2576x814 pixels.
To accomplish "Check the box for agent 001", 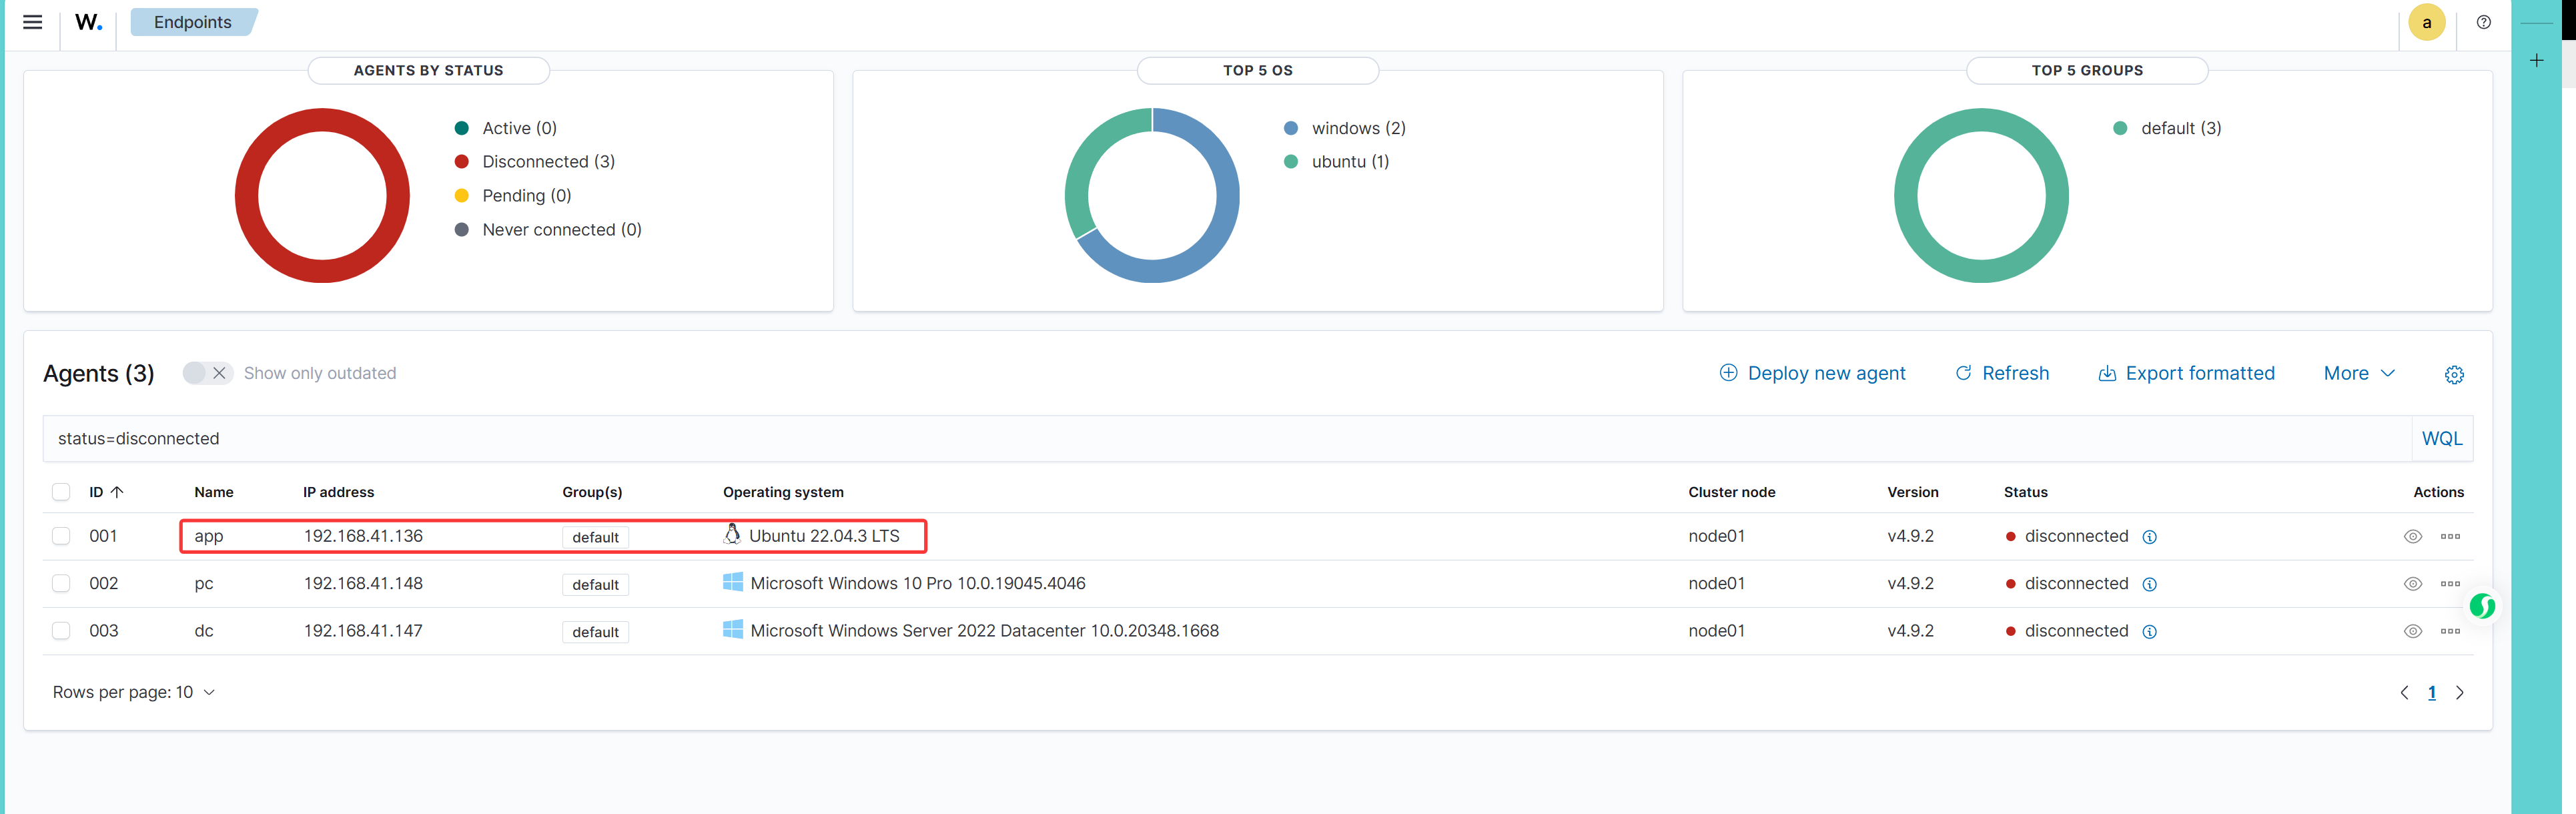I will click(x=61, y=536).
